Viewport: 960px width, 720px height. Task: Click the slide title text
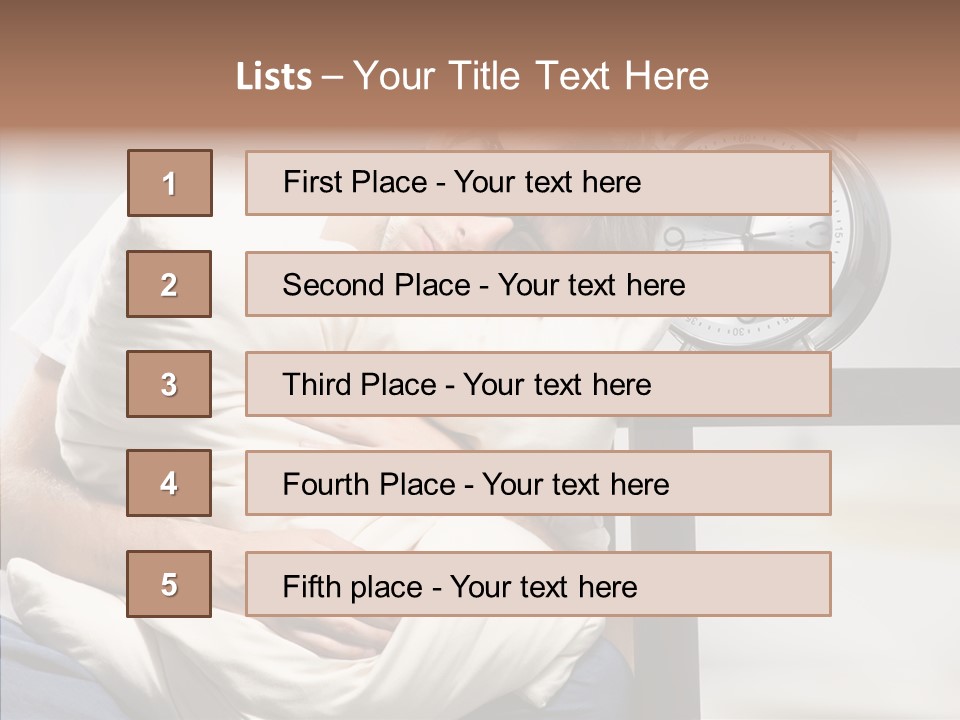pyautogui.click(x=473, y=76)
